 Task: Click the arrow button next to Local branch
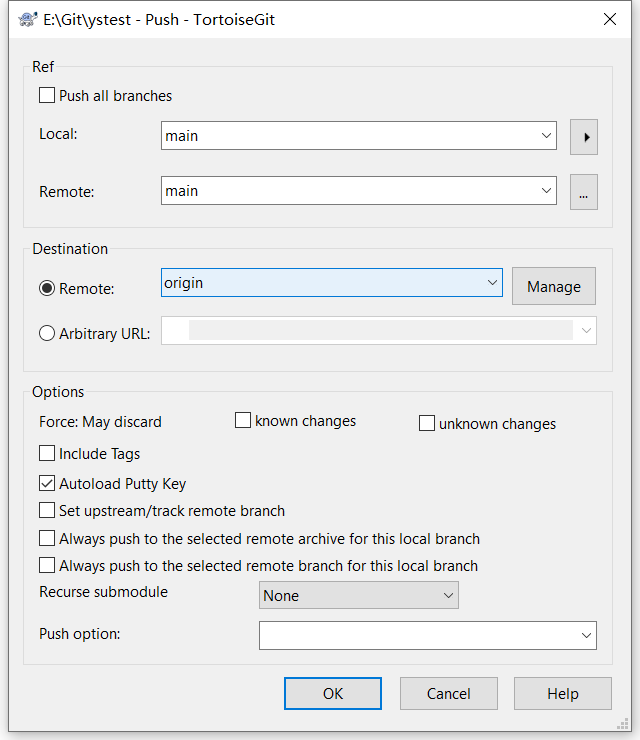point(584,137)
